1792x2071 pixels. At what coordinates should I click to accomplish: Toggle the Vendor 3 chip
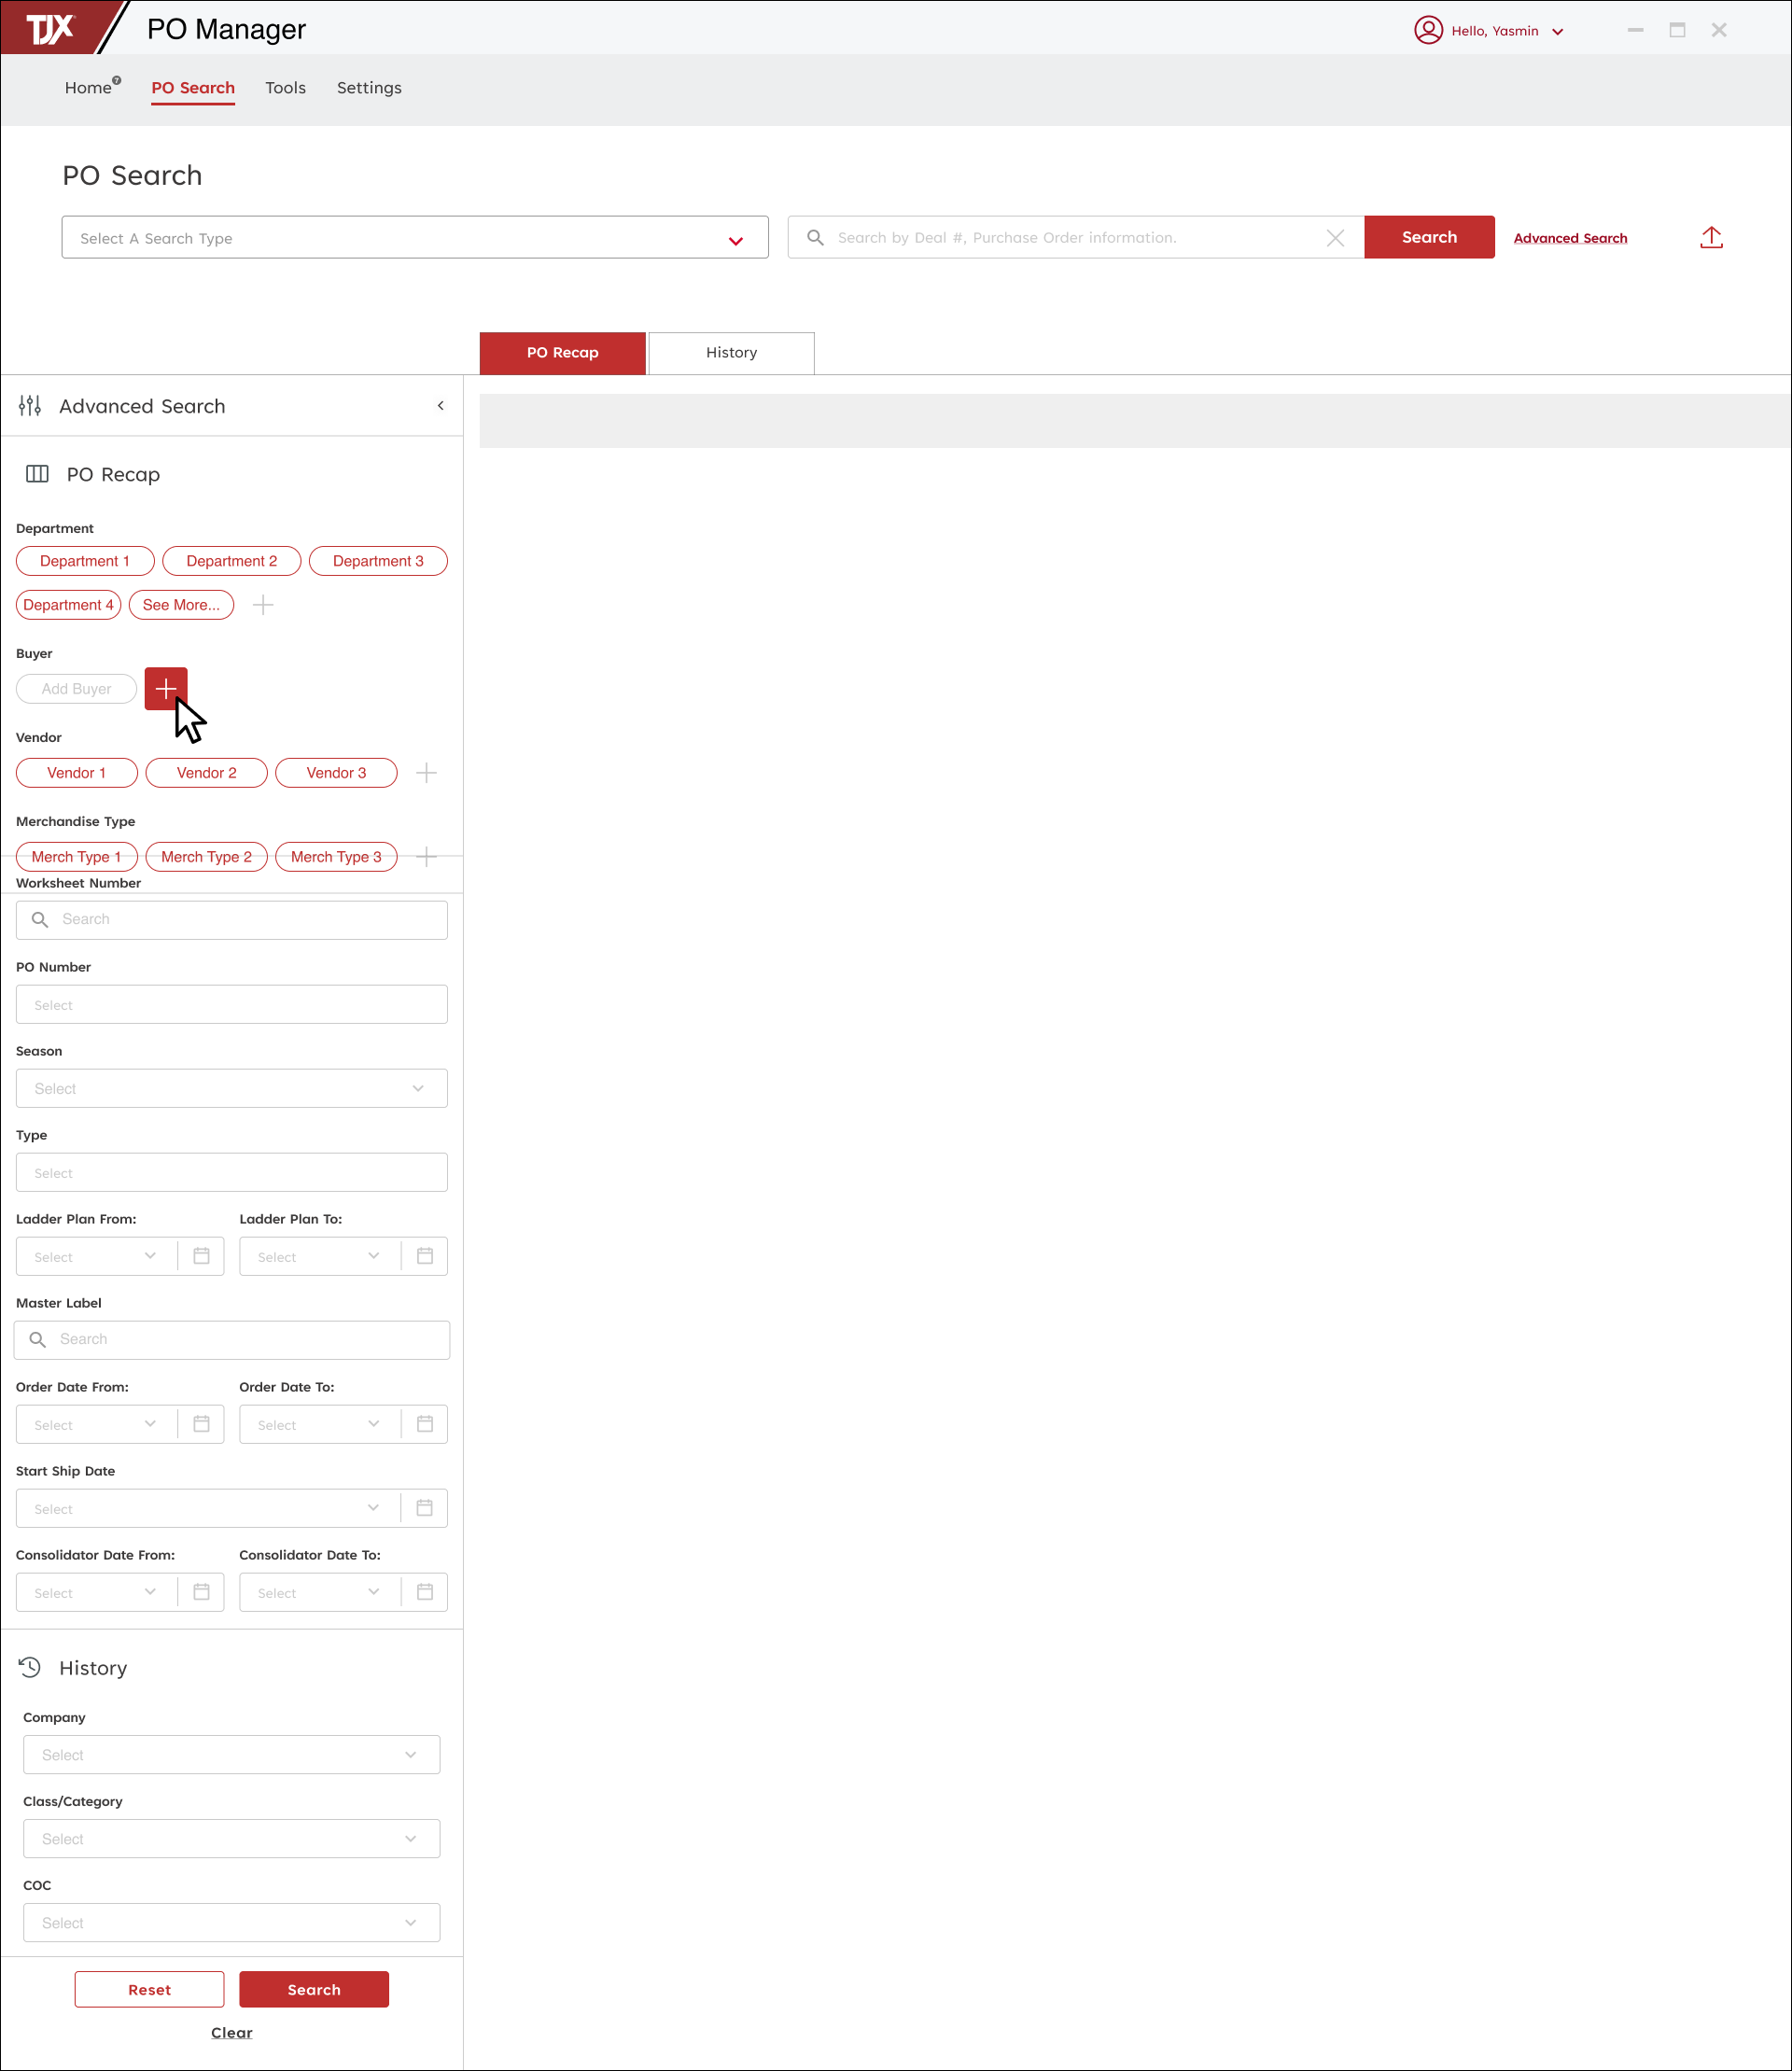click(x=336, y=773)
